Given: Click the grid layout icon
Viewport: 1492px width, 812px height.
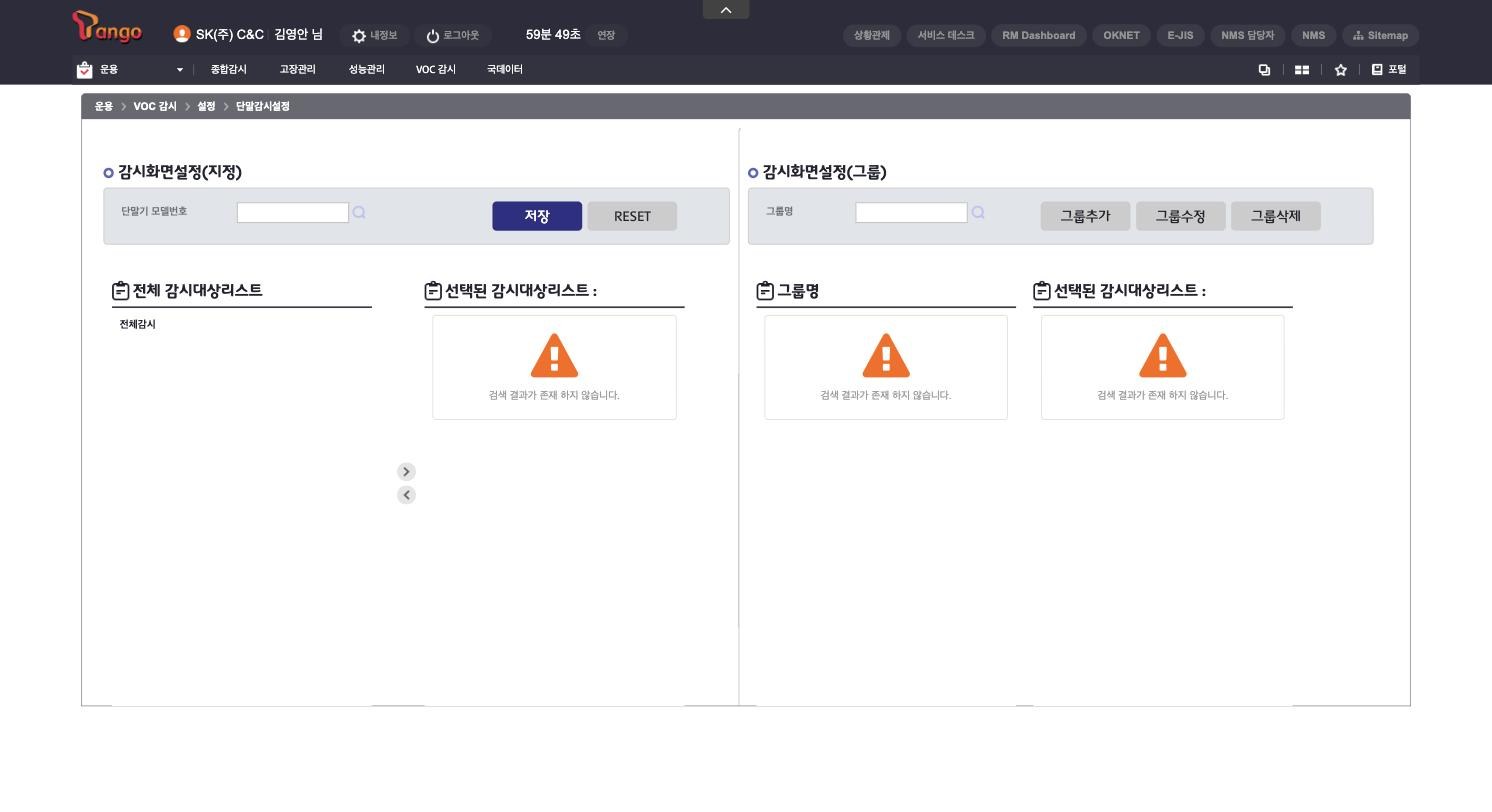Looking at the screenshot, I should pyautogui.click(x=1302, y=70).
